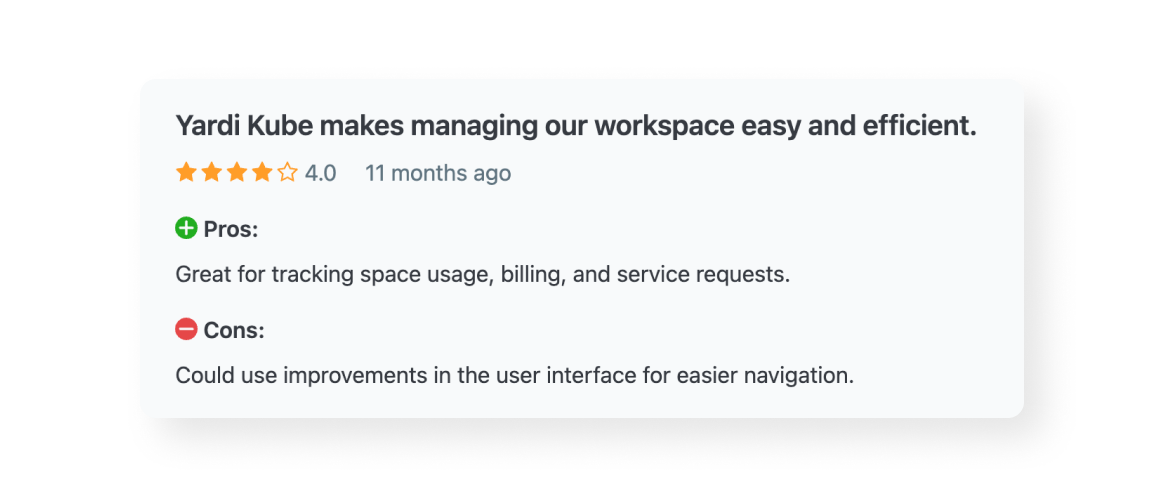The height and width of the screenshot is (497, 1164).
Task: Click the empty fifth rating star
Action: pyautogui.click(x=288, y=173)
